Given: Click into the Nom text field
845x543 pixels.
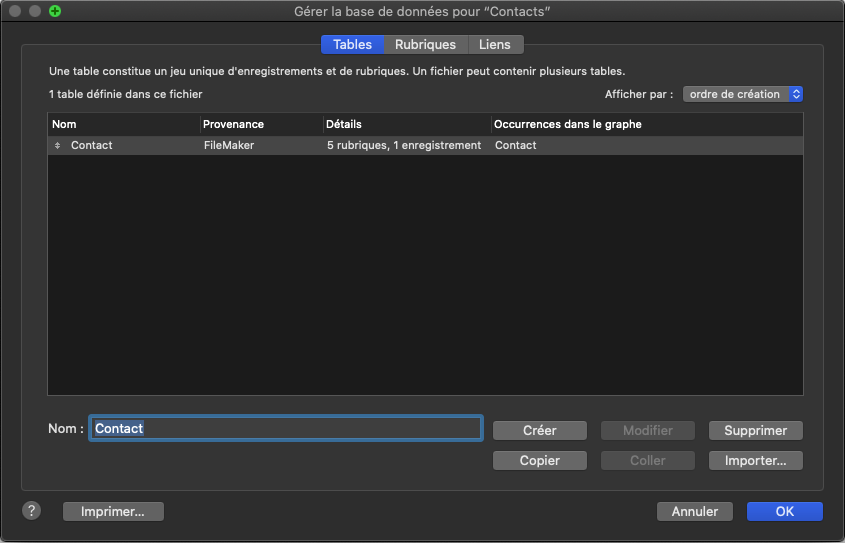Looking at the screenshot, I should (x=286, y=428).
